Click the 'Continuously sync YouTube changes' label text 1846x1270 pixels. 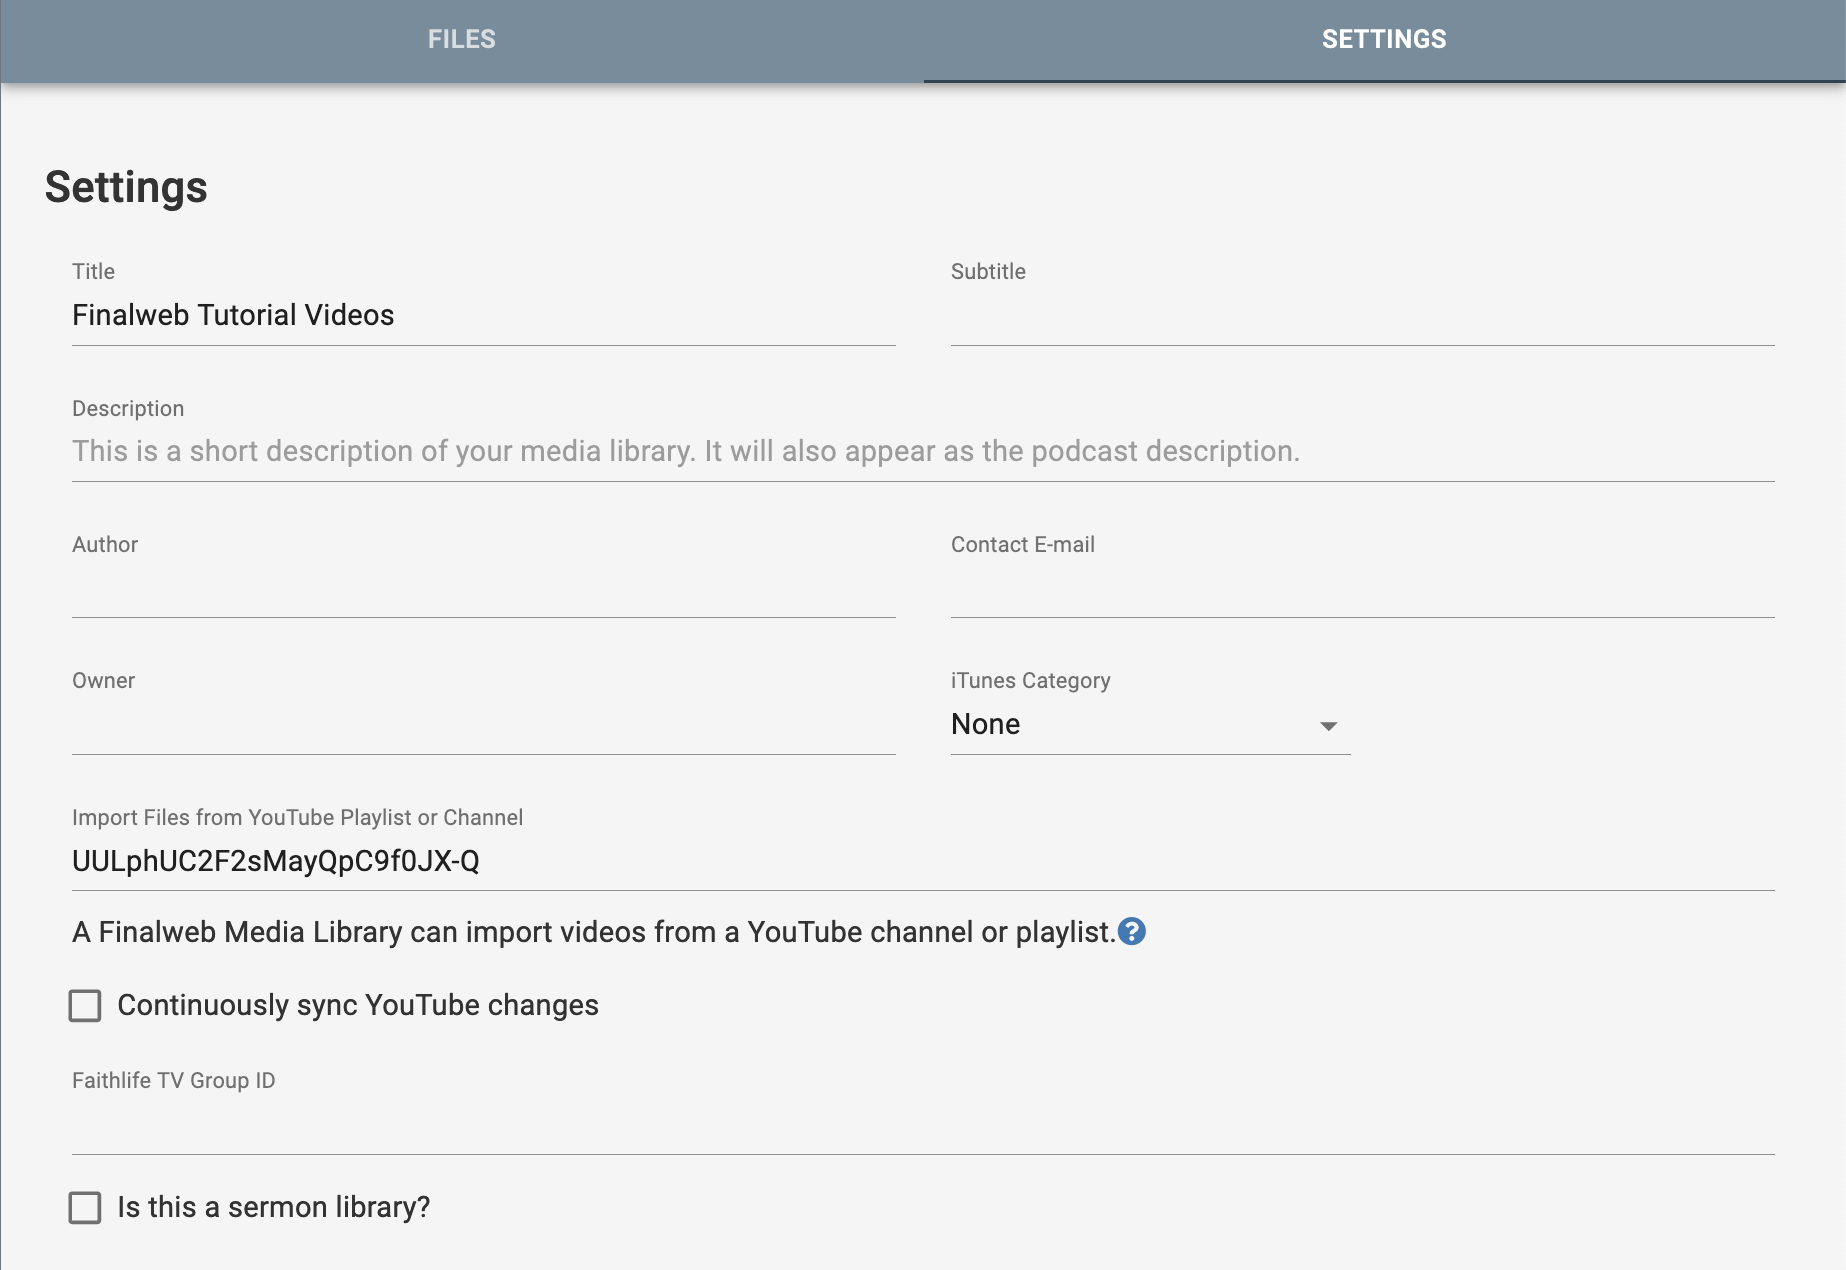click(357, 1006)
